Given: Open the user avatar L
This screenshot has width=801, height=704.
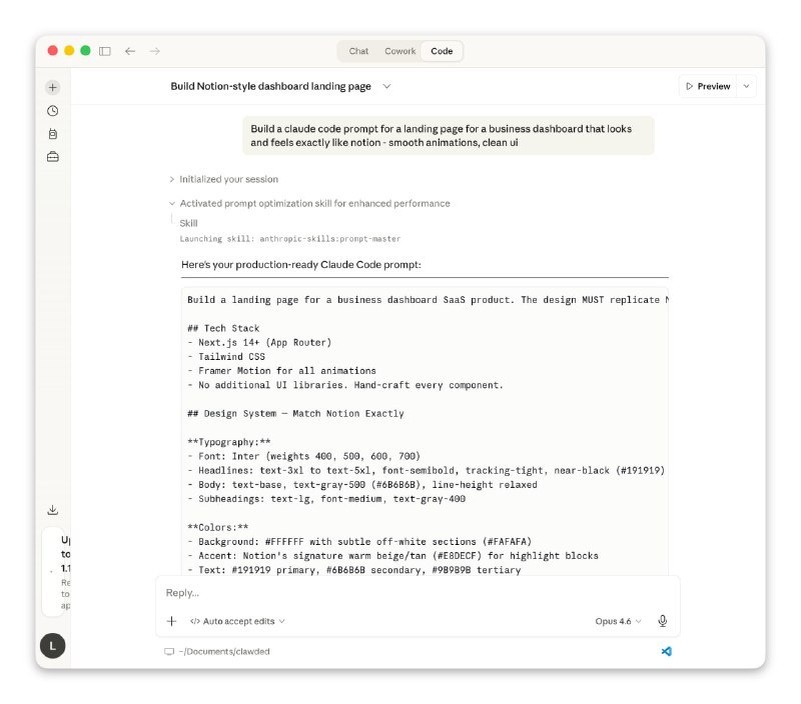Looking at the screenshot, I should (53, 646).
